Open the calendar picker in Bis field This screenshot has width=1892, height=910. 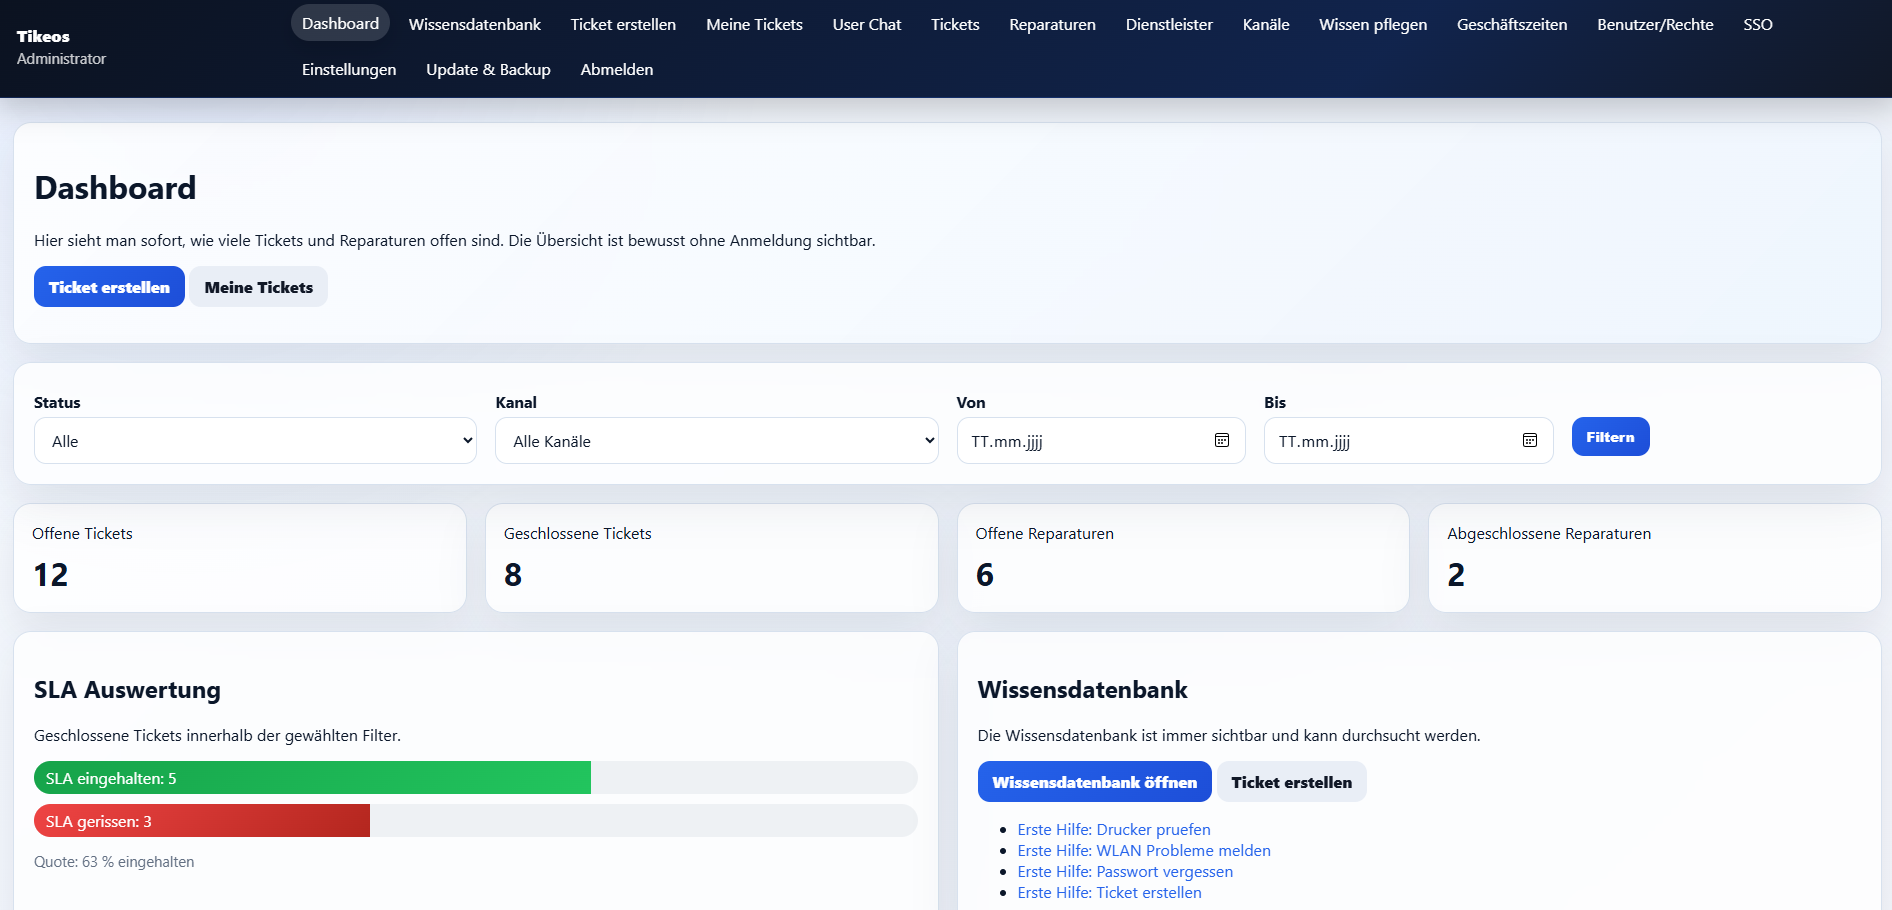click(1529, 440)
